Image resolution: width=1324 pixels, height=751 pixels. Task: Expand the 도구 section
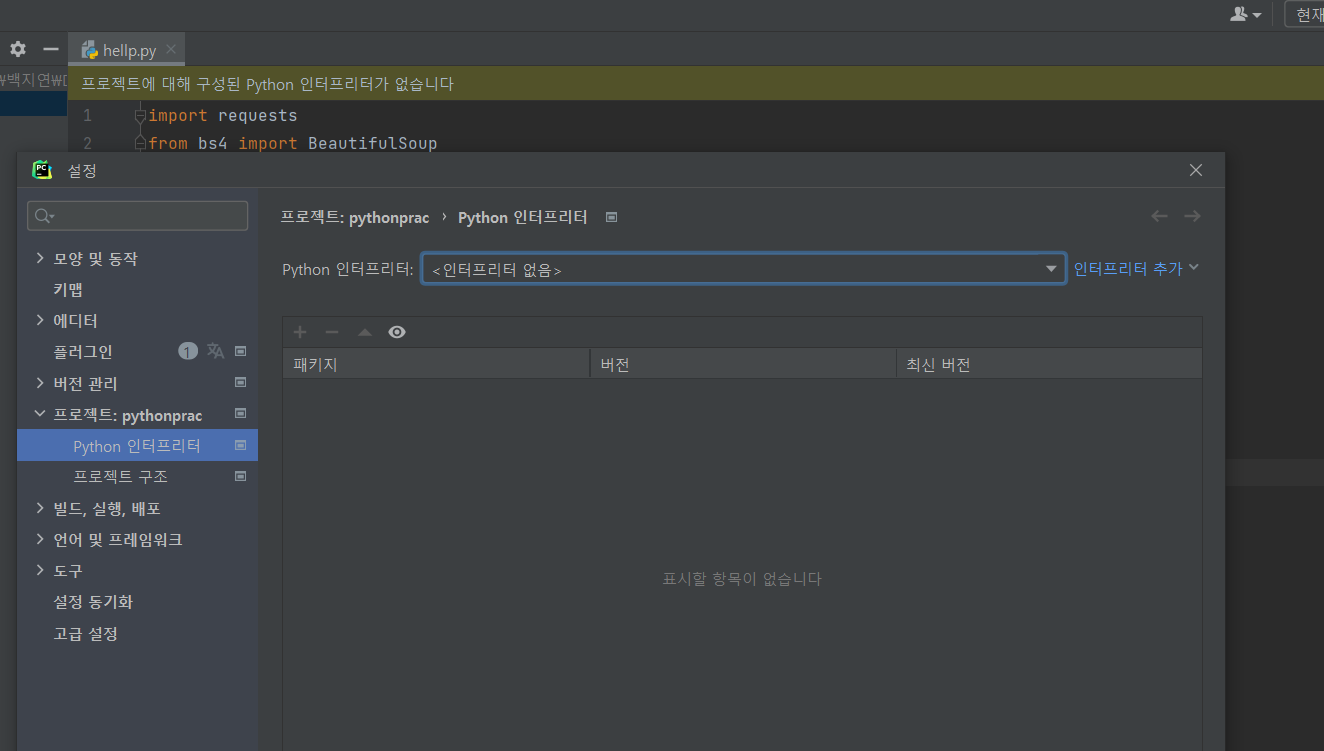pos(40,570)
